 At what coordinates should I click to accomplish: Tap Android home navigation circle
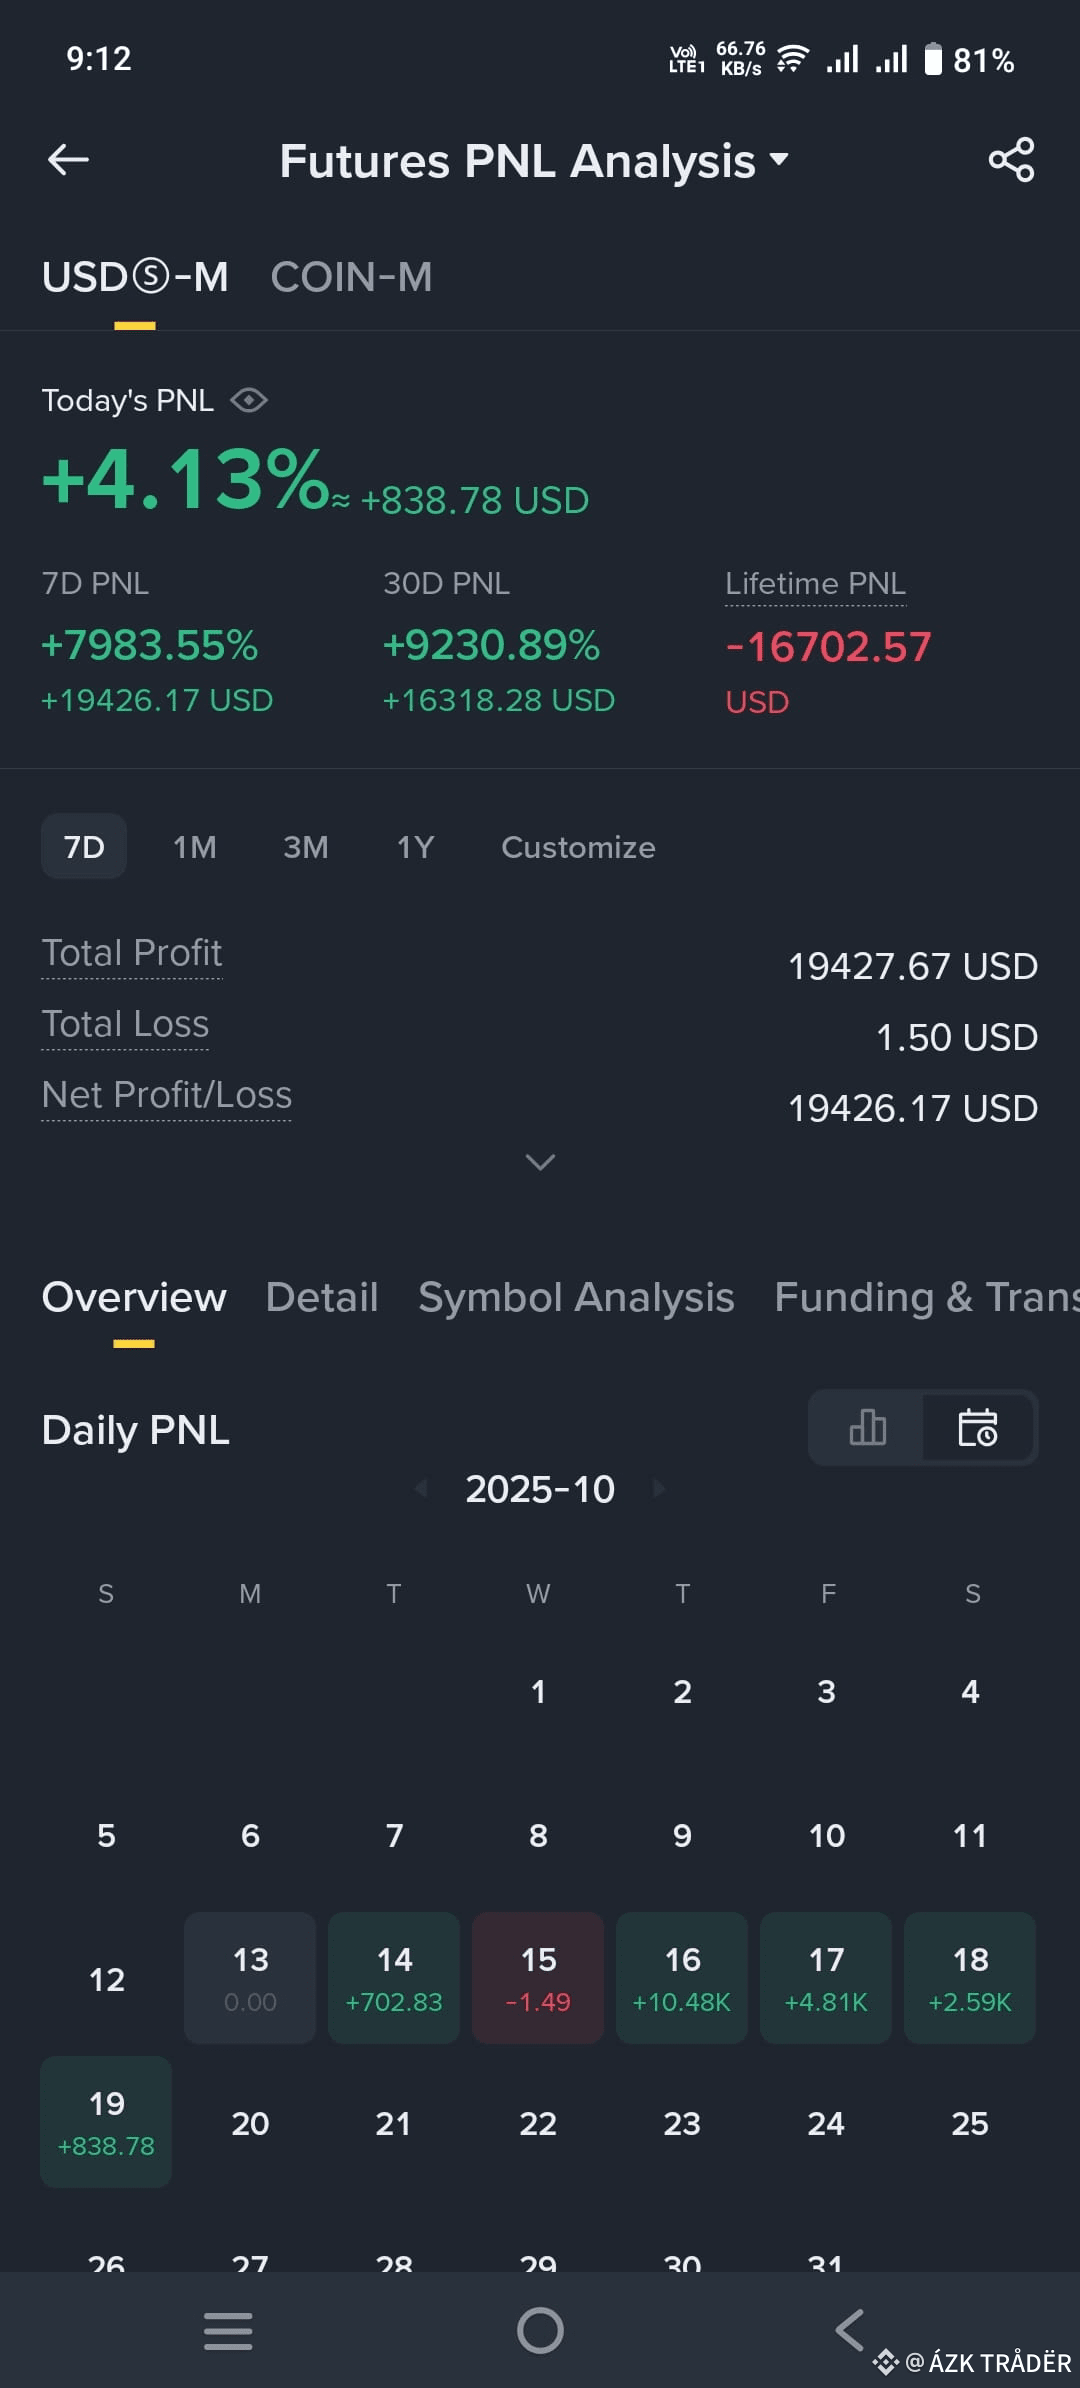tap(540, 2331)
